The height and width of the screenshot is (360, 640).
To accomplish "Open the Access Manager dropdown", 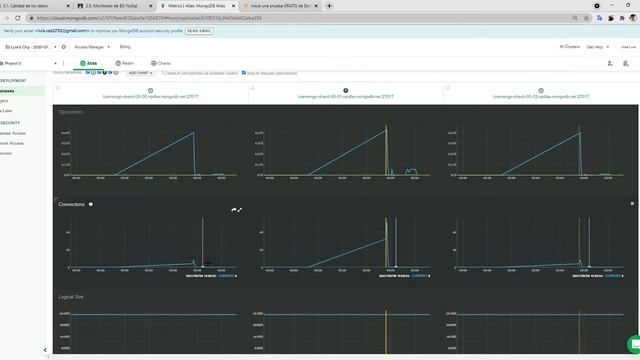I will pos(92,47).
